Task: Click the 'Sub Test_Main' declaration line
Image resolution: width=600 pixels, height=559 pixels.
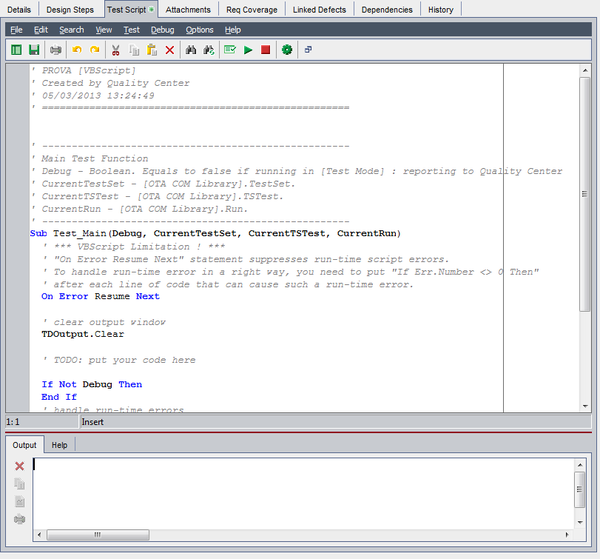Action: [215, 233]
